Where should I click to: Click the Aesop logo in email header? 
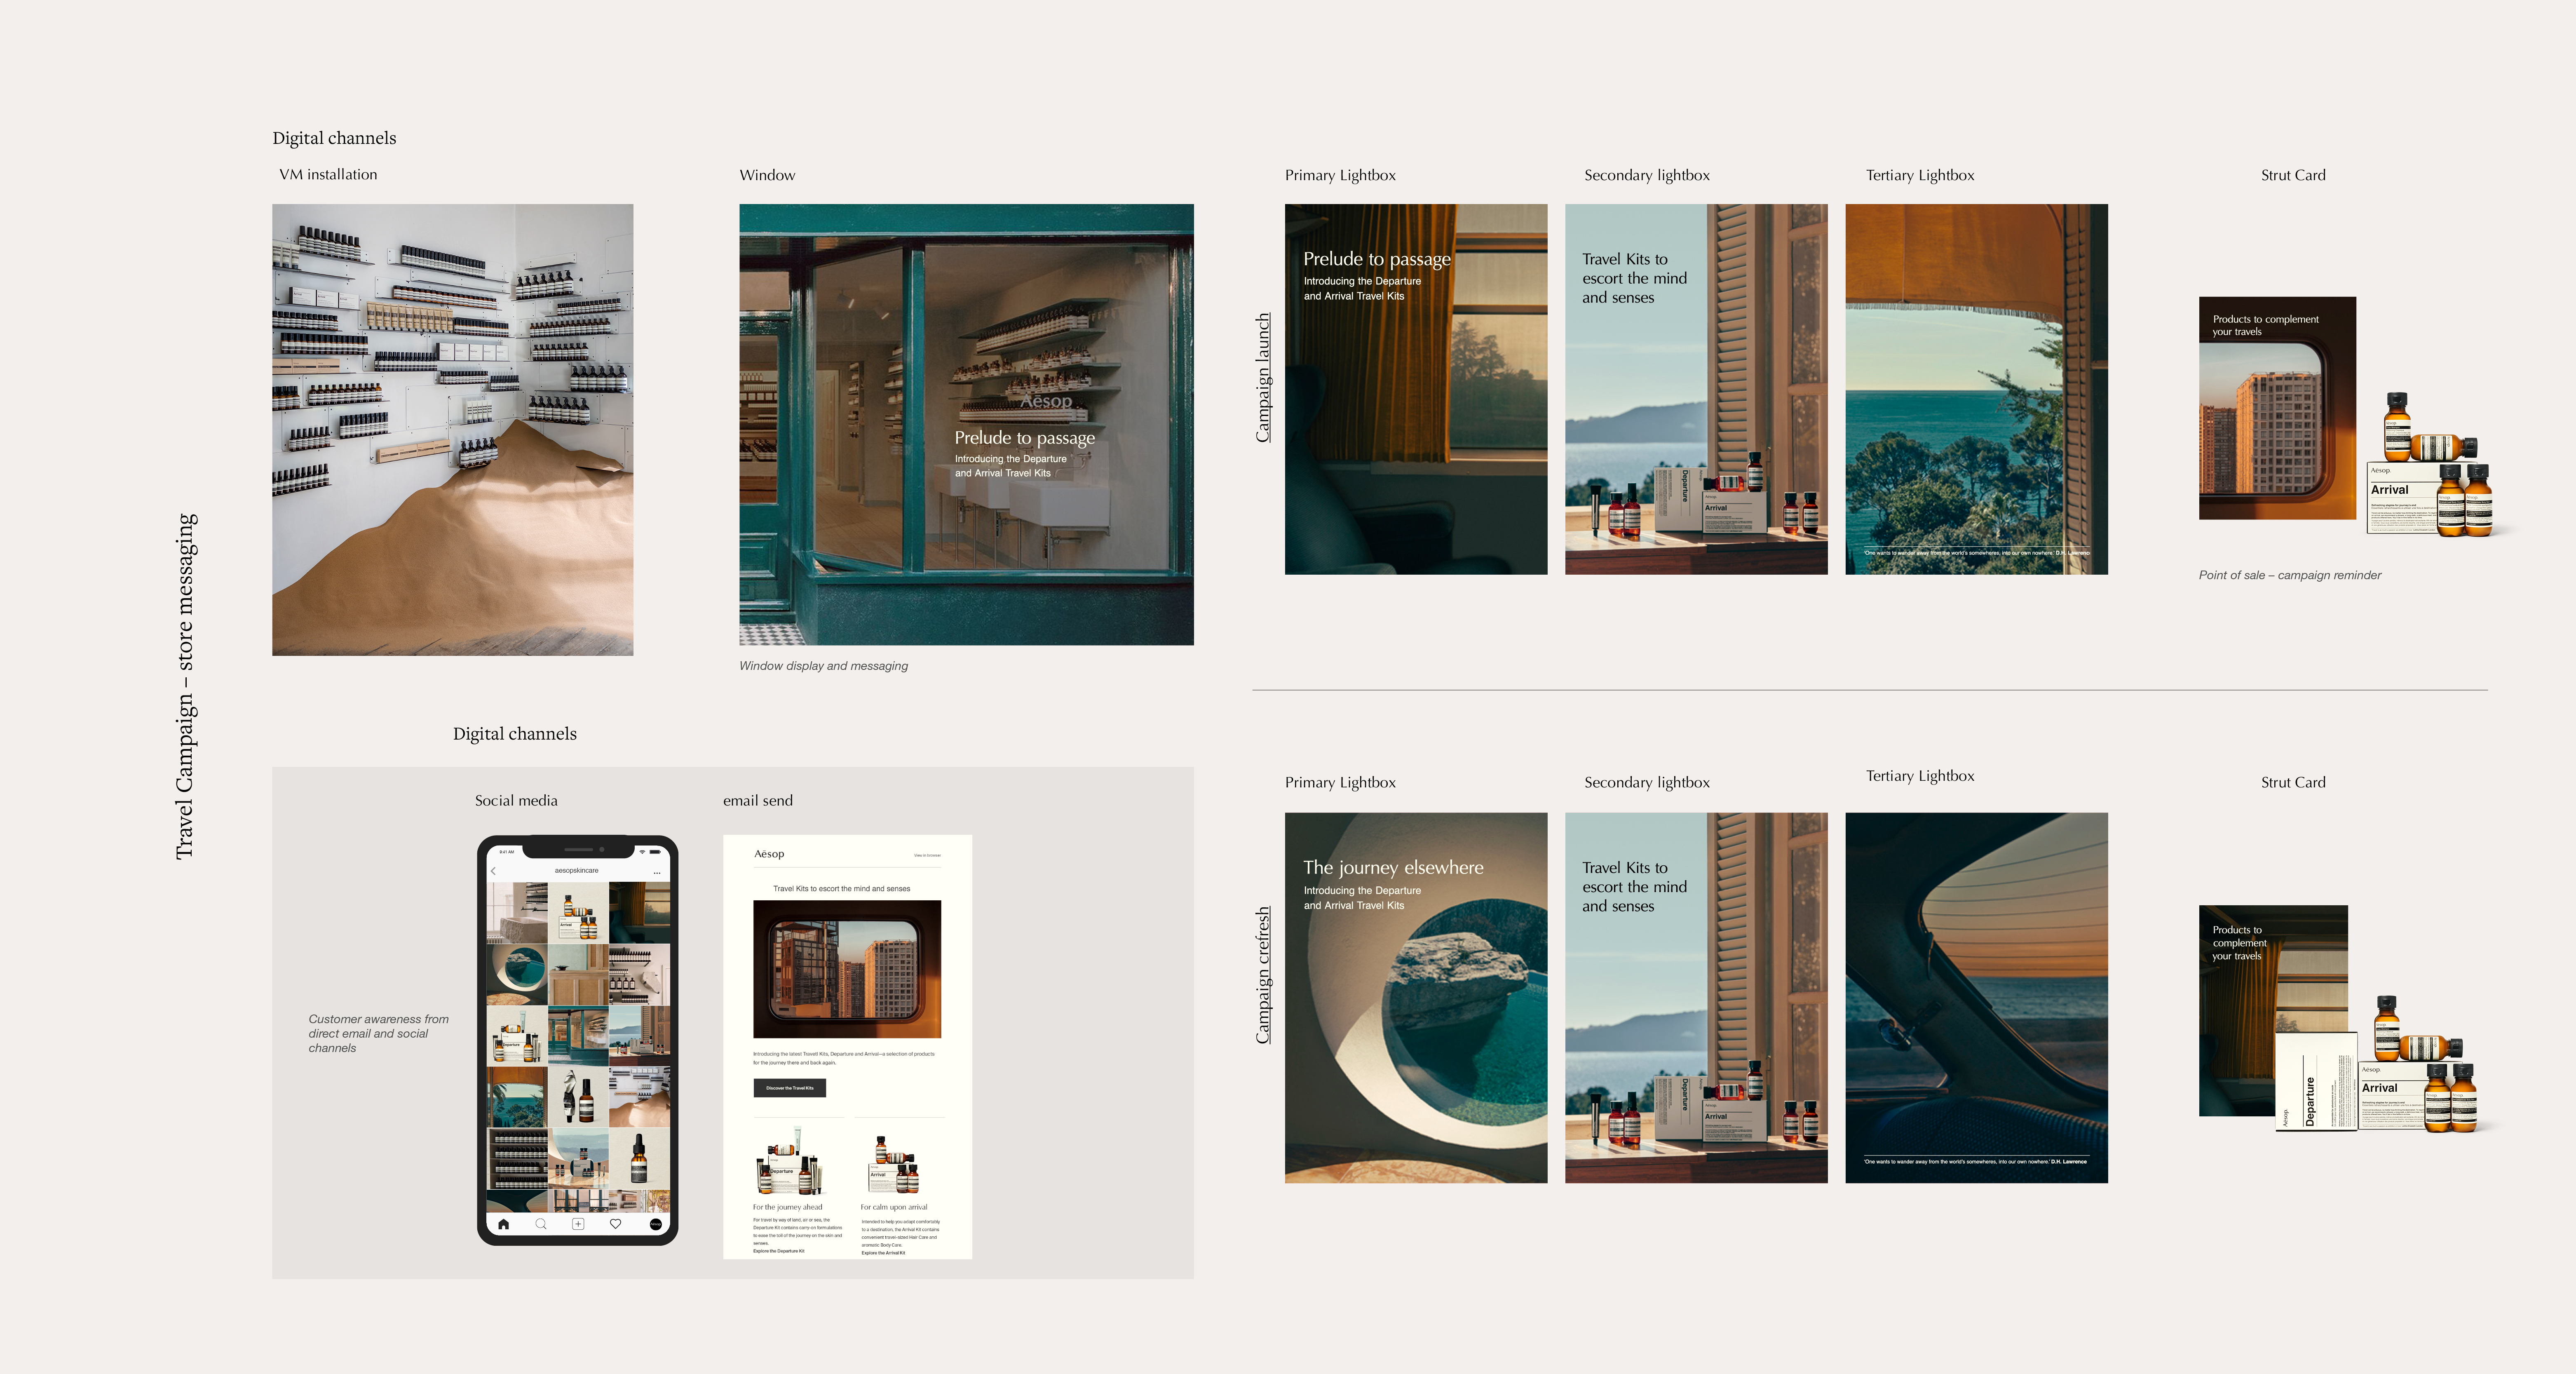[x=769, y=854]
